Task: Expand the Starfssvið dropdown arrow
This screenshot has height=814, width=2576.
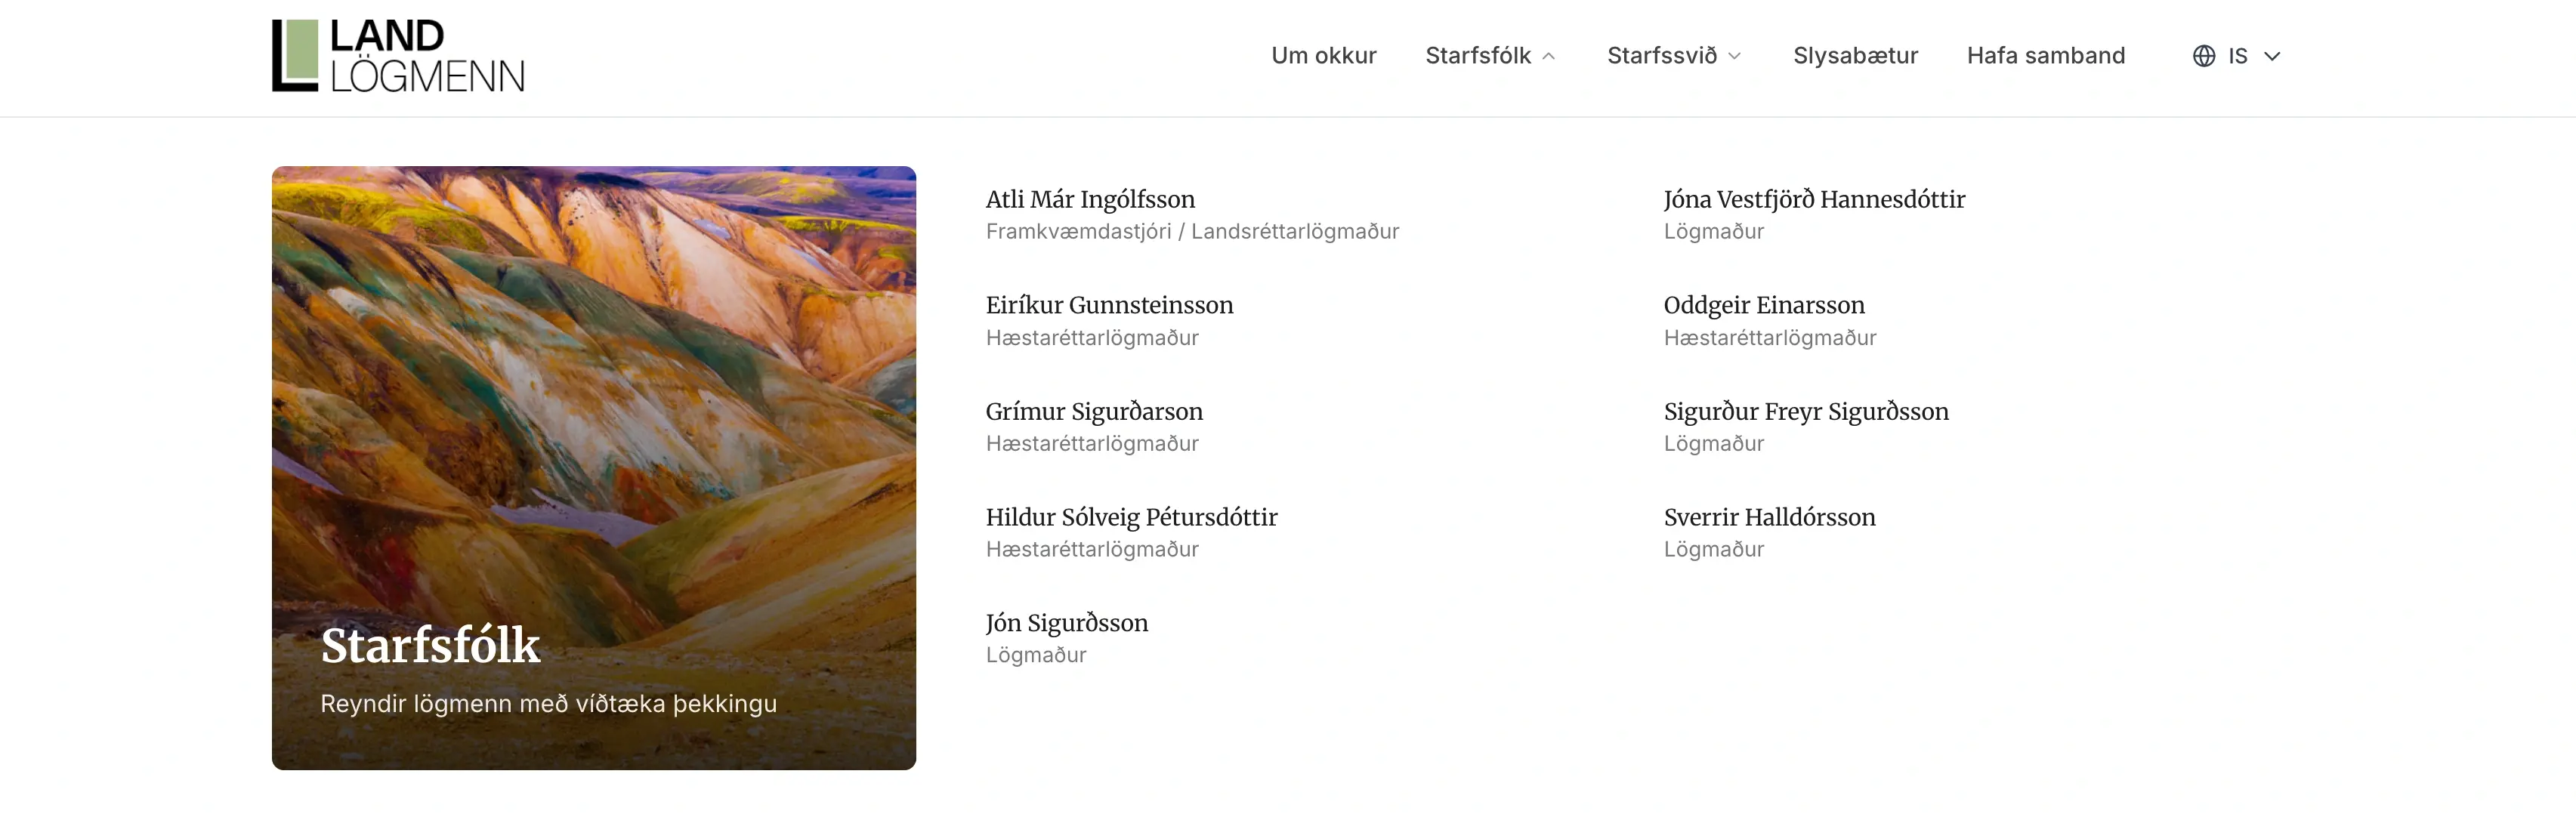Action: 1732,57
